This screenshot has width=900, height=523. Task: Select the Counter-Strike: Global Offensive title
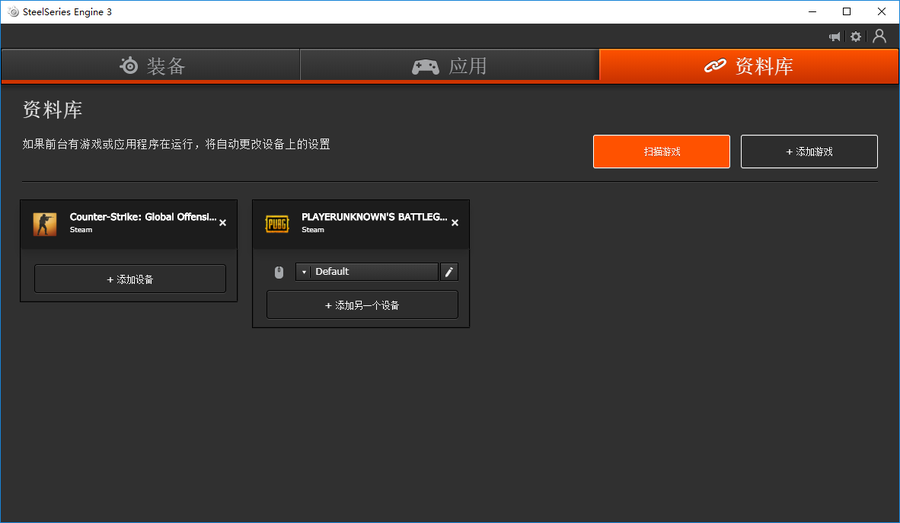pos(142,217)
